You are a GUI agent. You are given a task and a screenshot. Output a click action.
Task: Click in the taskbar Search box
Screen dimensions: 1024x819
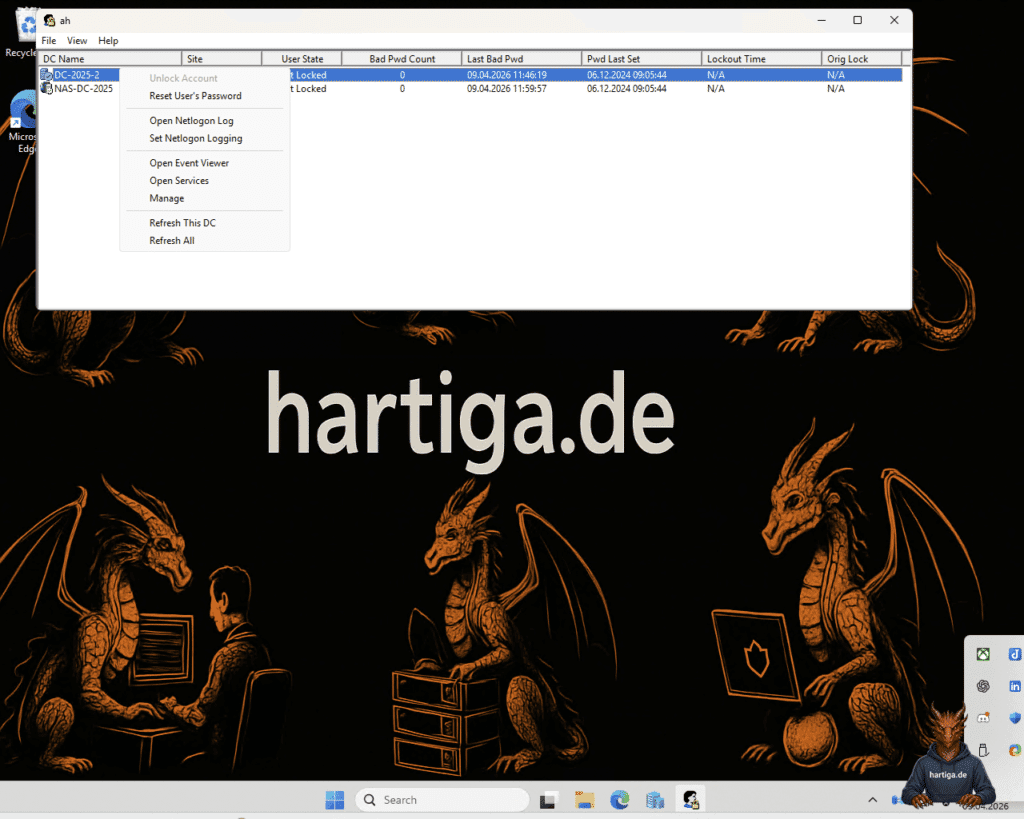tap(442, 799)
